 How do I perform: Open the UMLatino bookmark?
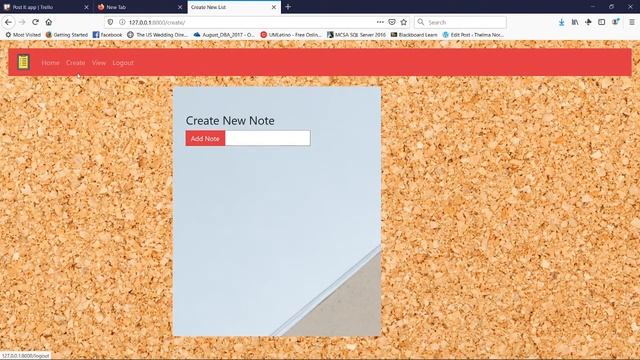click(291, 35)
